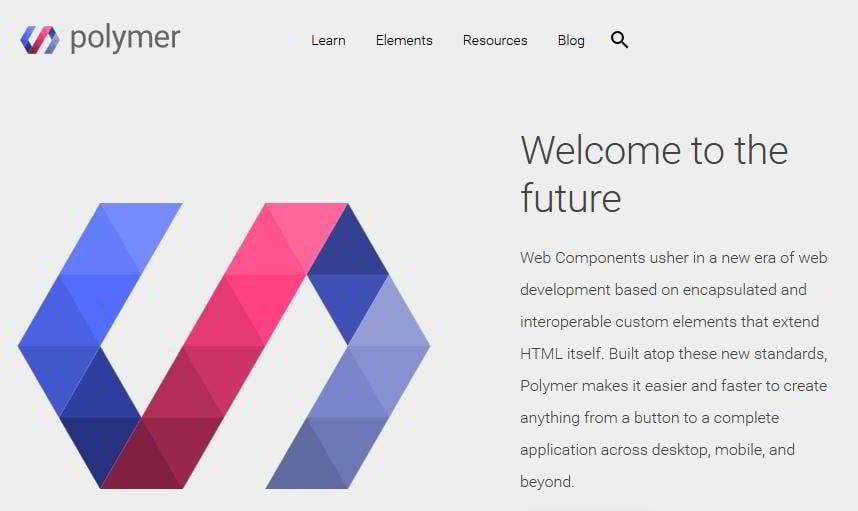Open the Blog link
The width and height of the screenshot is (858, 511).
coord(571,40)
